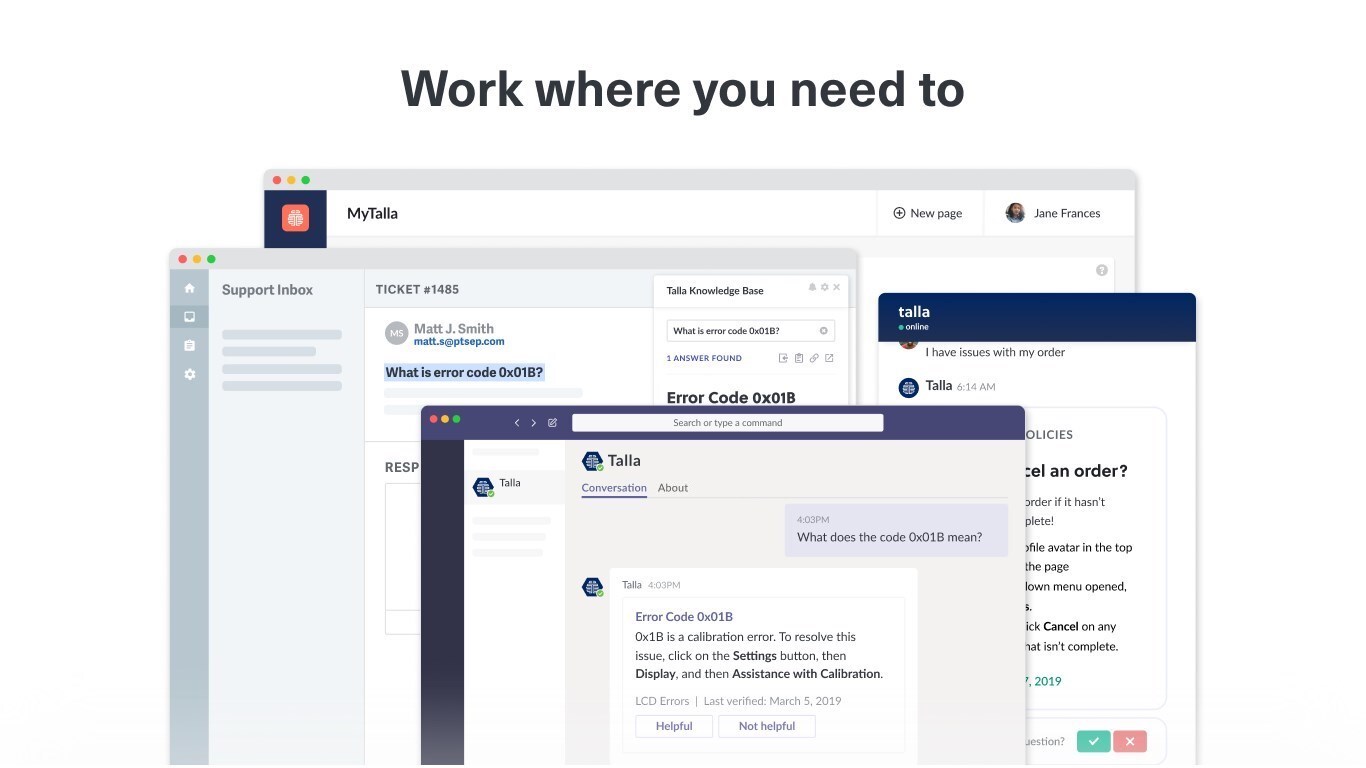The width and height of the screenshot is (1366, 768).
Task: Open gear settings in Knowledge Base panel
Action: (x=824, y=287)
